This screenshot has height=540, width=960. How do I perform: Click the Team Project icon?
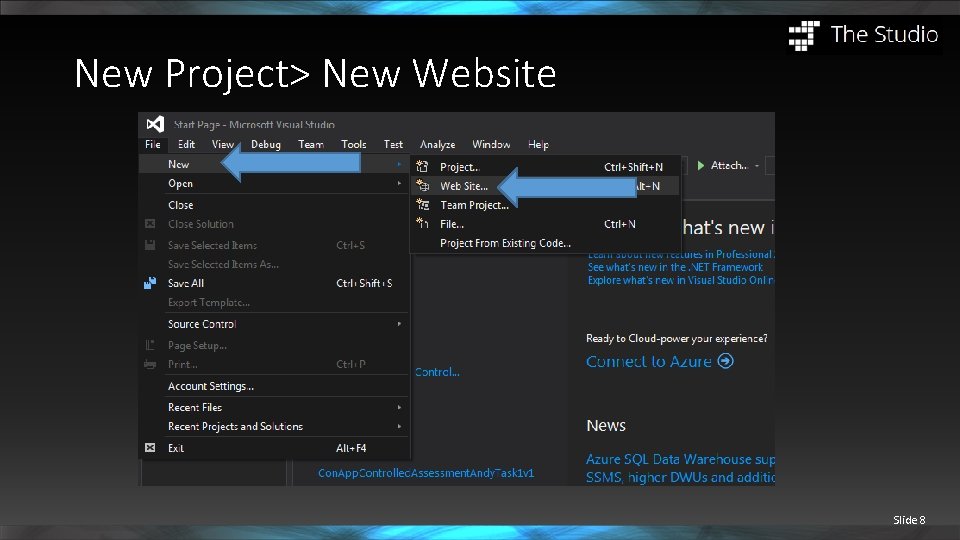422,204
